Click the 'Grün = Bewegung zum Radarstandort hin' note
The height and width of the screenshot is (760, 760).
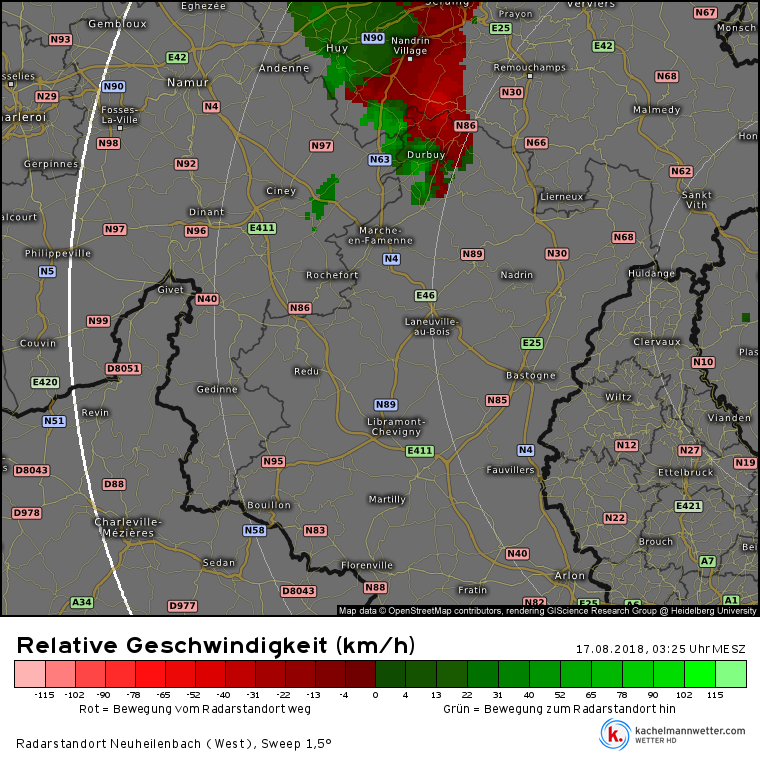click(559, 709)
